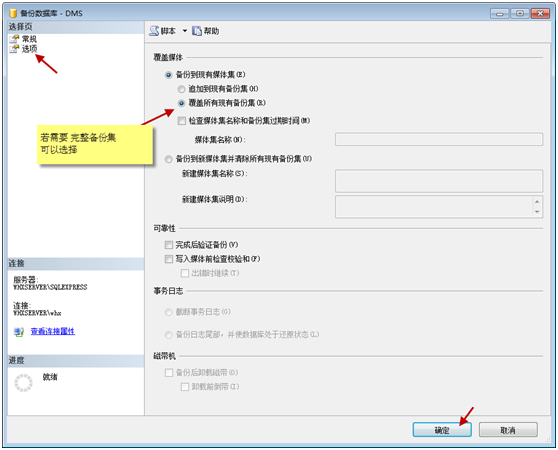This screenshot has width=558, height=450.
Task: Select 覆盖所有现有备份集 radio button
Action: click(x=181, y=103)
